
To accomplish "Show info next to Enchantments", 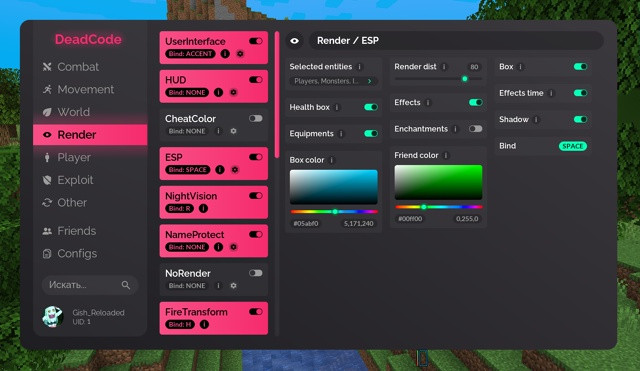I will [x=456, y=129].
